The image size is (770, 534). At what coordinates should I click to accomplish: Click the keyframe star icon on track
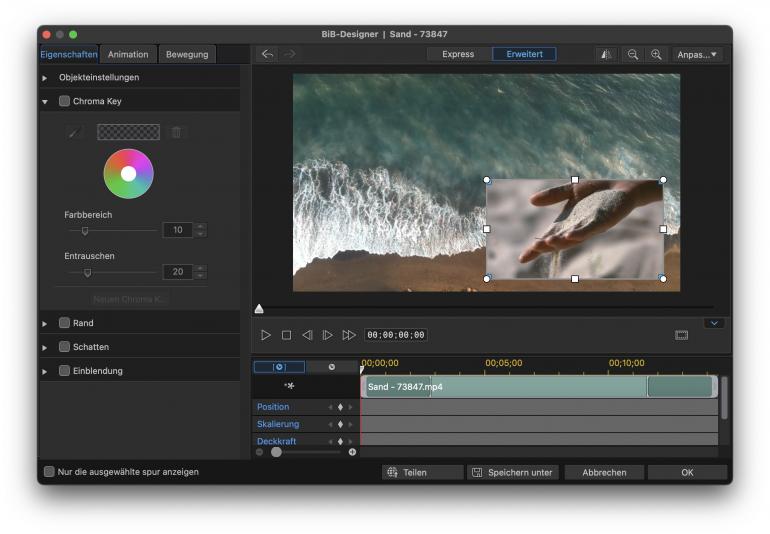[289, 386]
